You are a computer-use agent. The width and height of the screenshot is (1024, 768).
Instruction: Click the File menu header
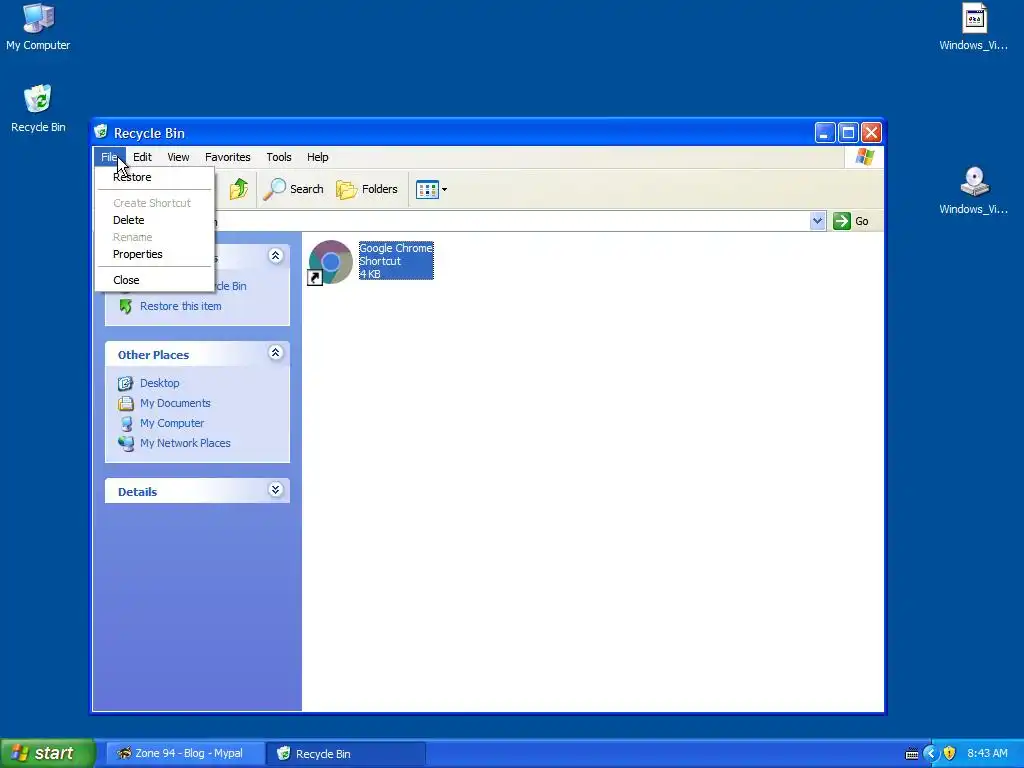click(x=109, y=157)
